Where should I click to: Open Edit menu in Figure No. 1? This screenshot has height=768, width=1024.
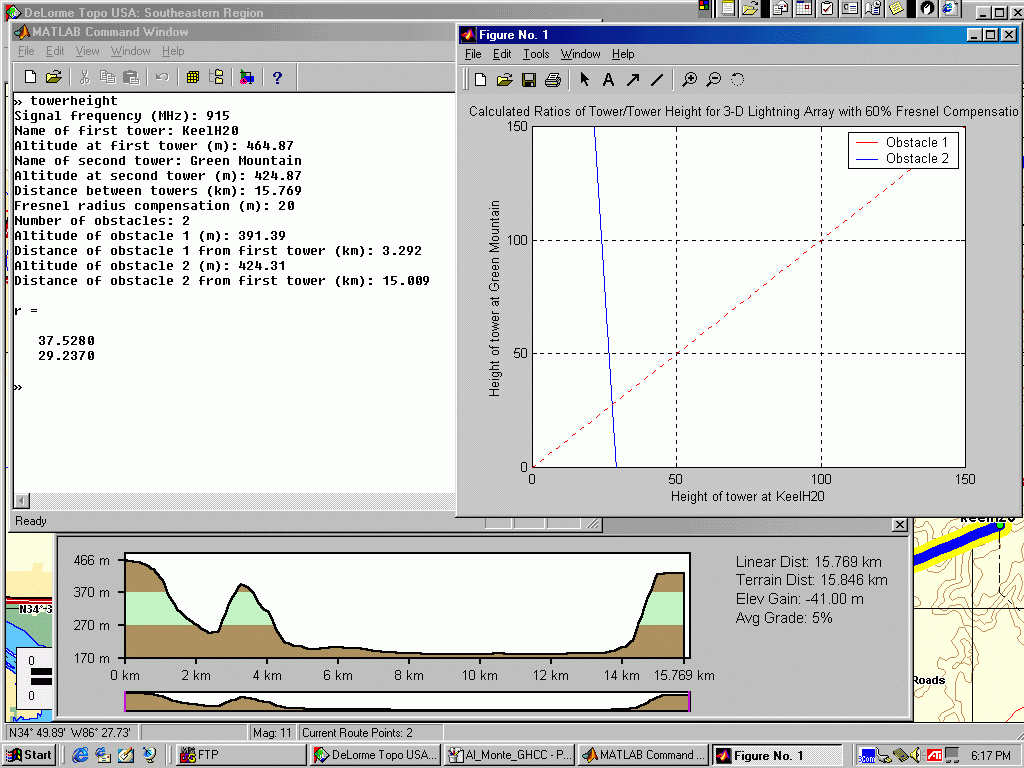[502, 54]
